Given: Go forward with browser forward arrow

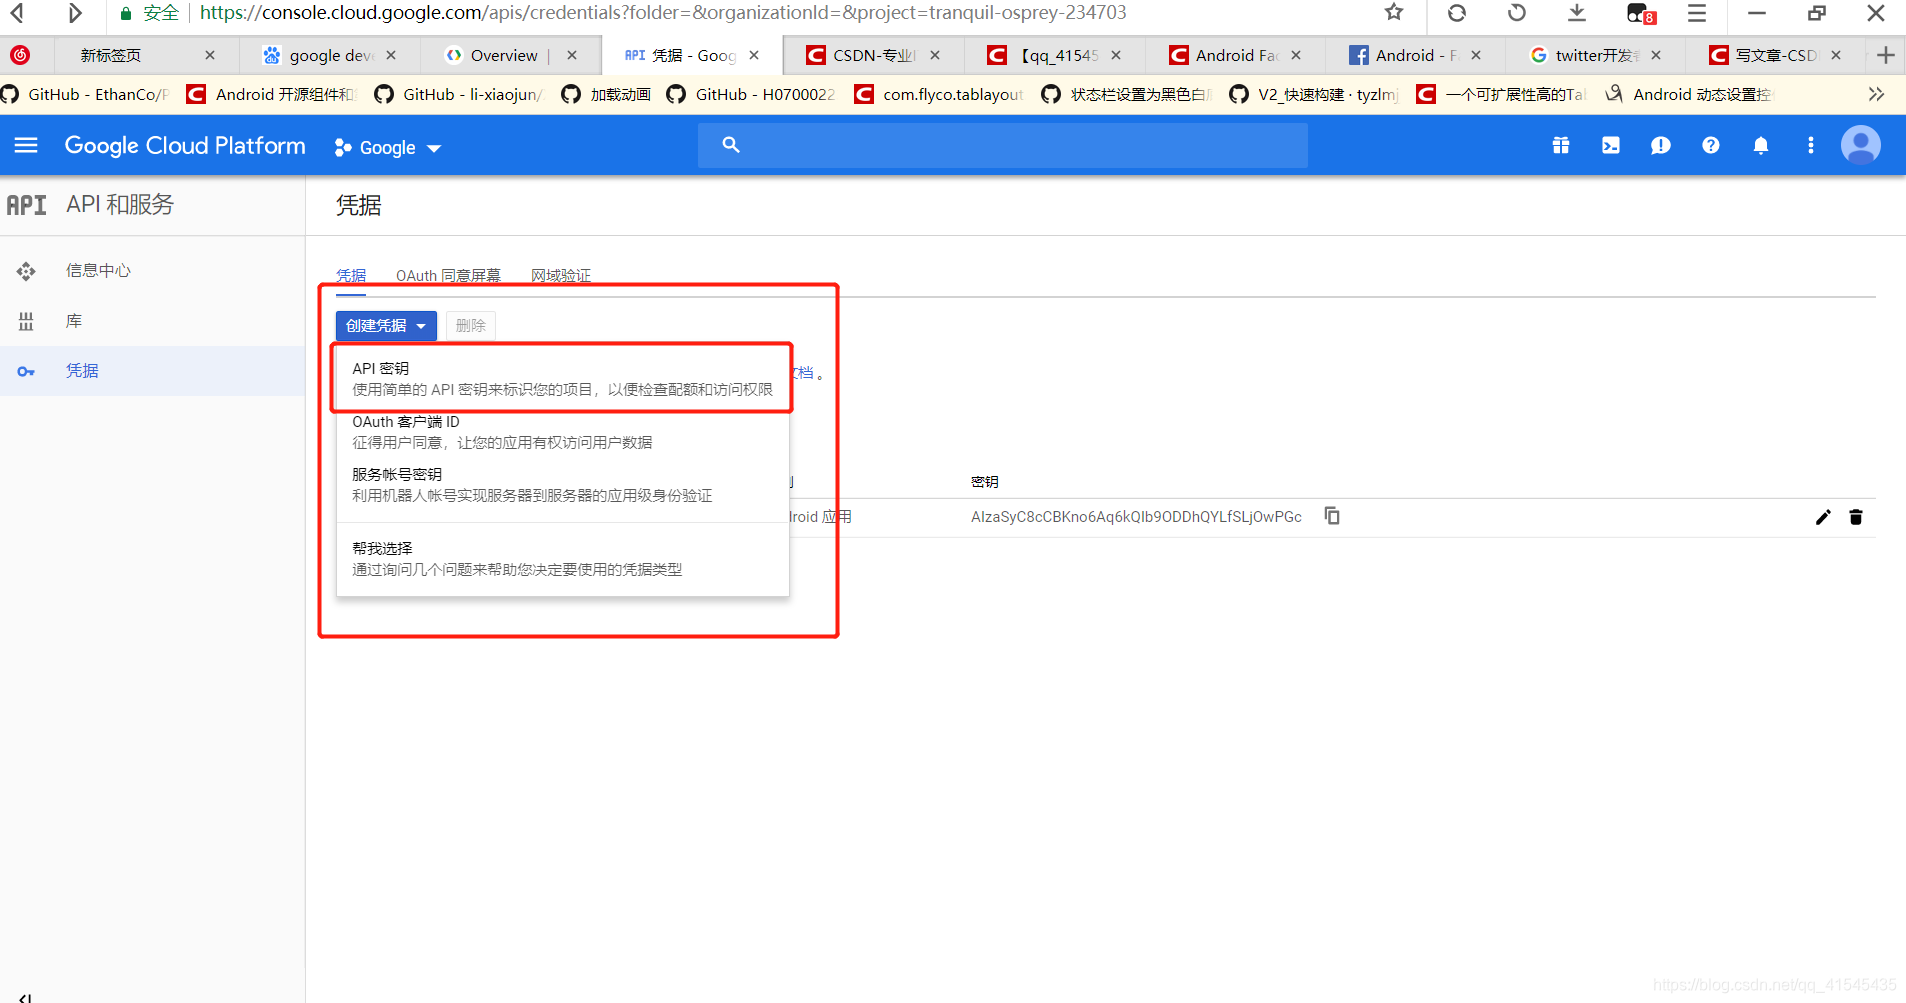Looking at the screenshot, I should click(75, 14).
